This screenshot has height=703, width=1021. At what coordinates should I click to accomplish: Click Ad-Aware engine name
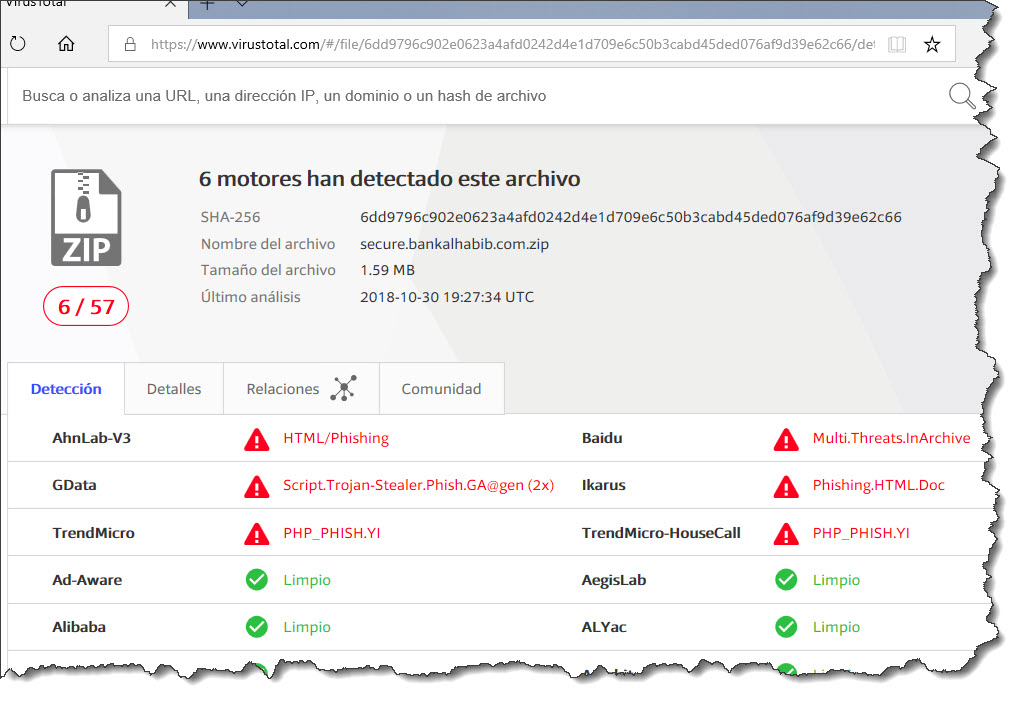coord(87,580)
